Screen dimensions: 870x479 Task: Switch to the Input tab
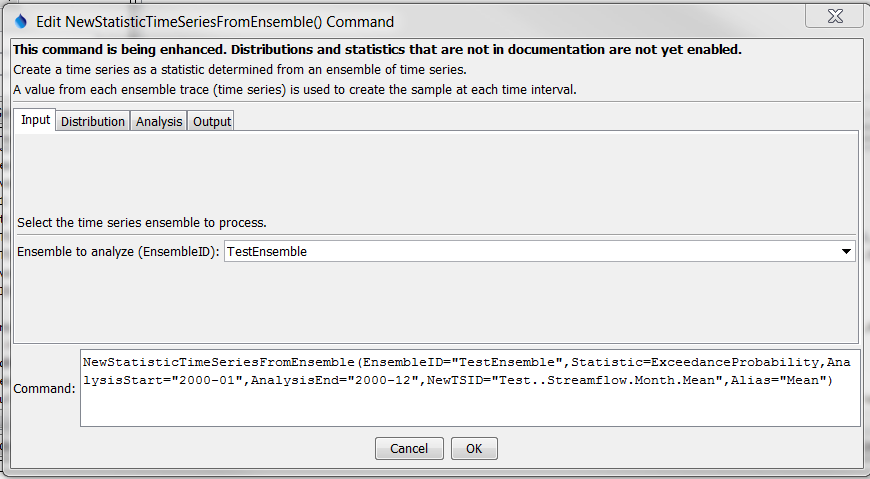[x=36, y=120]
